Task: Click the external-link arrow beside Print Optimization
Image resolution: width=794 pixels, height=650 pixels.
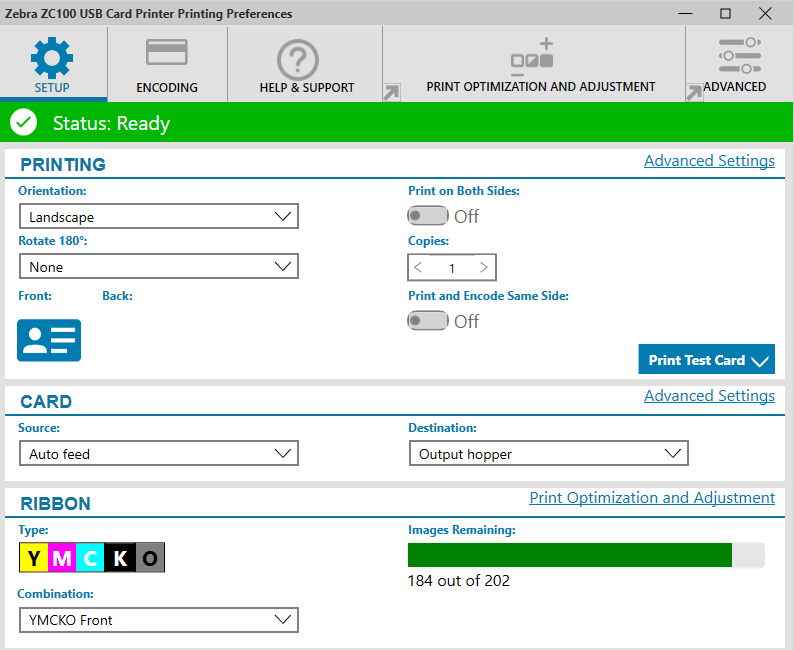Action: click(x=391, y=93)
